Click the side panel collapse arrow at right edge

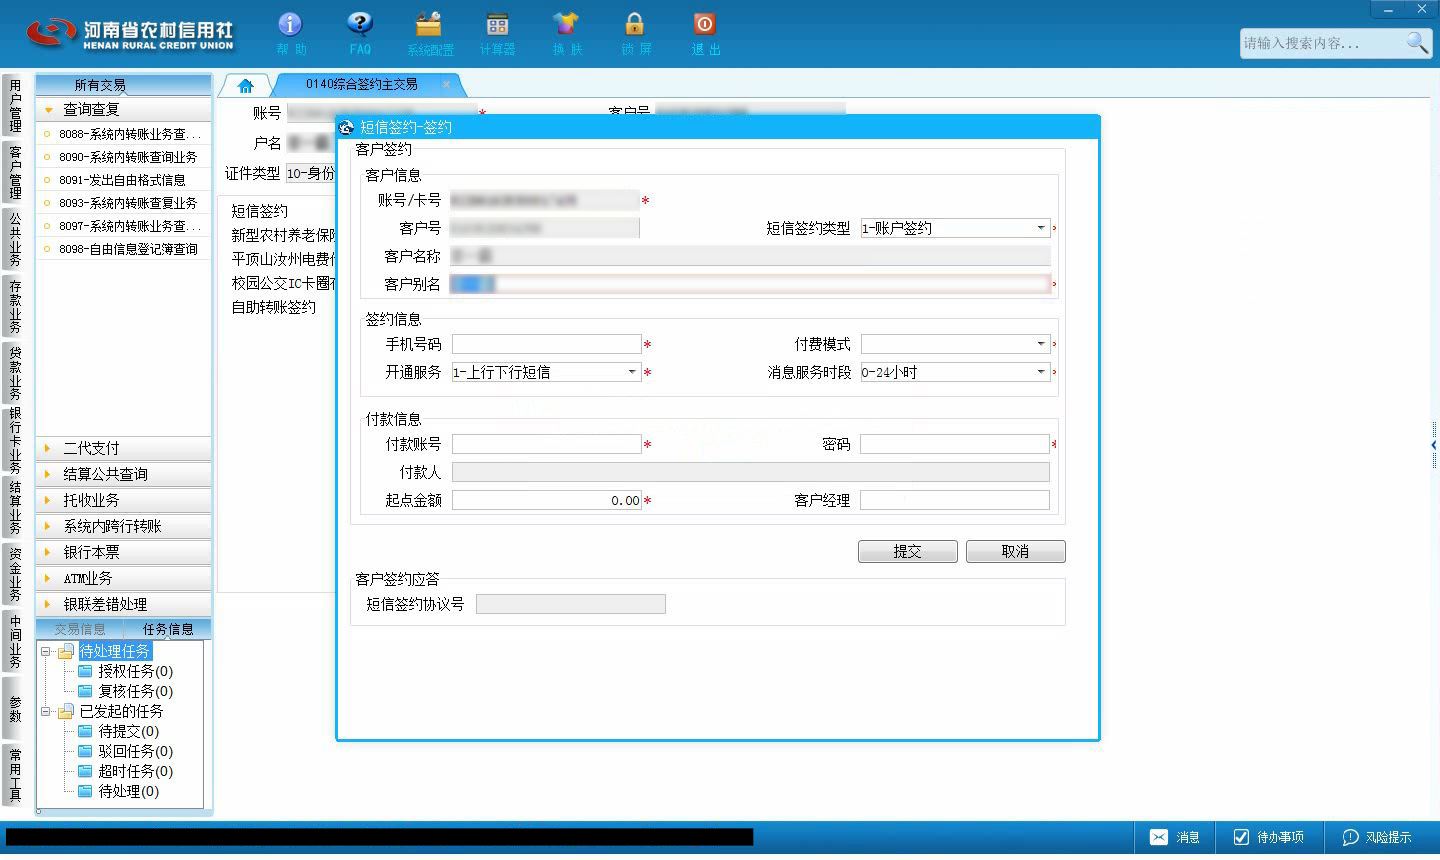click(x=1434, y=445)
